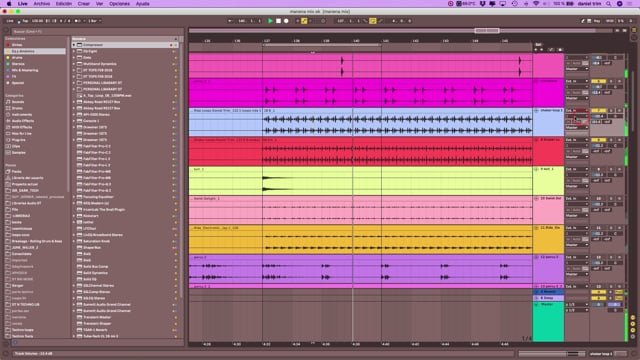Select the Focusing Equalizer entry

tap(98, 197)
